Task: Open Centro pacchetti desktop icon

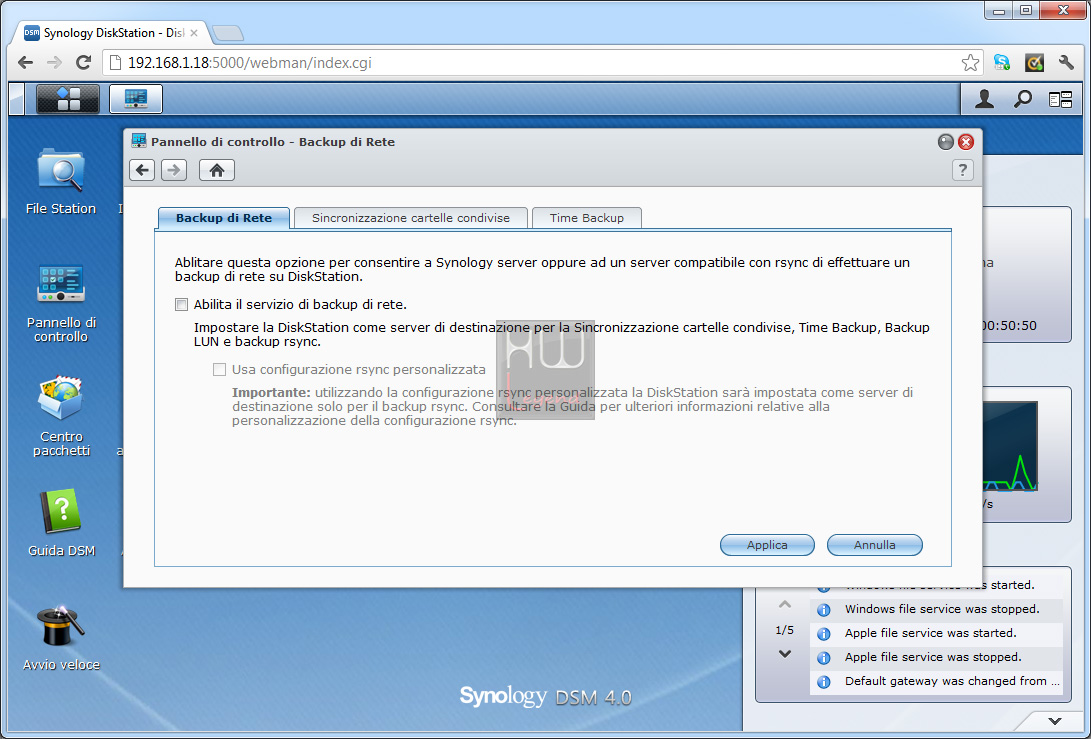Action: coord(61,416)
